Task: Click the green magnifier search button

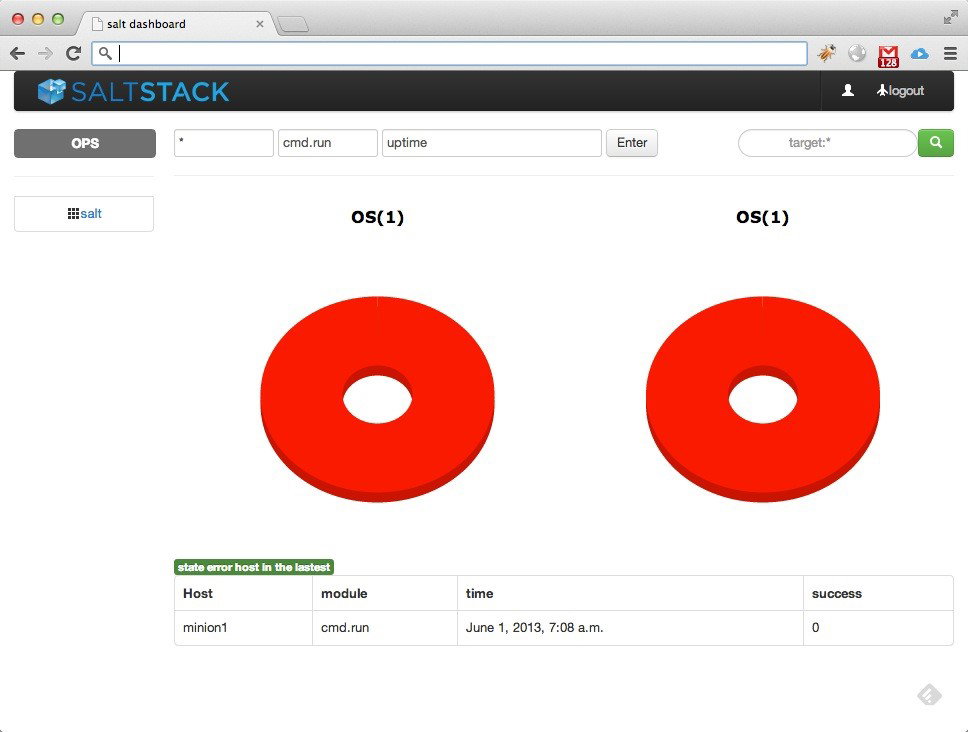Action: point(935,143)
